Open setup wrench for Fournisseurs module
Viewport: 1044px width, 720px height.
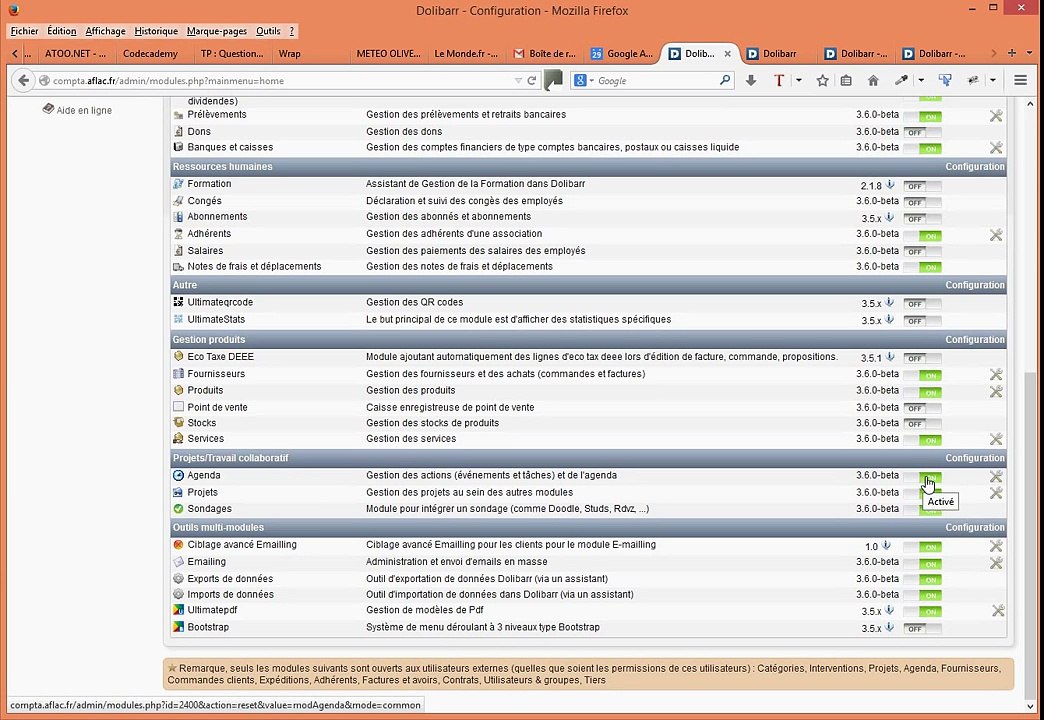pos(995,374)
